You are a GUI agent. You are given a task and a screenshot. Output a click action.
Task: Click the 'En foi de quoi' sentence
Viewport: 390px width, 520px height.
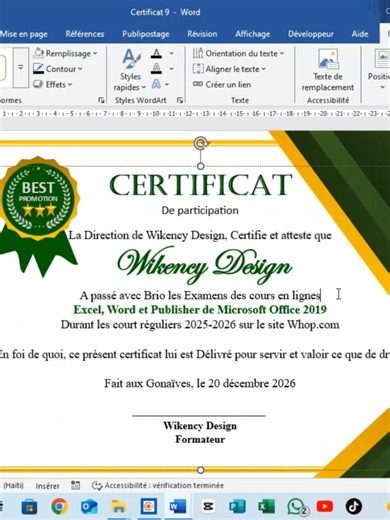[x=195, y=354]
